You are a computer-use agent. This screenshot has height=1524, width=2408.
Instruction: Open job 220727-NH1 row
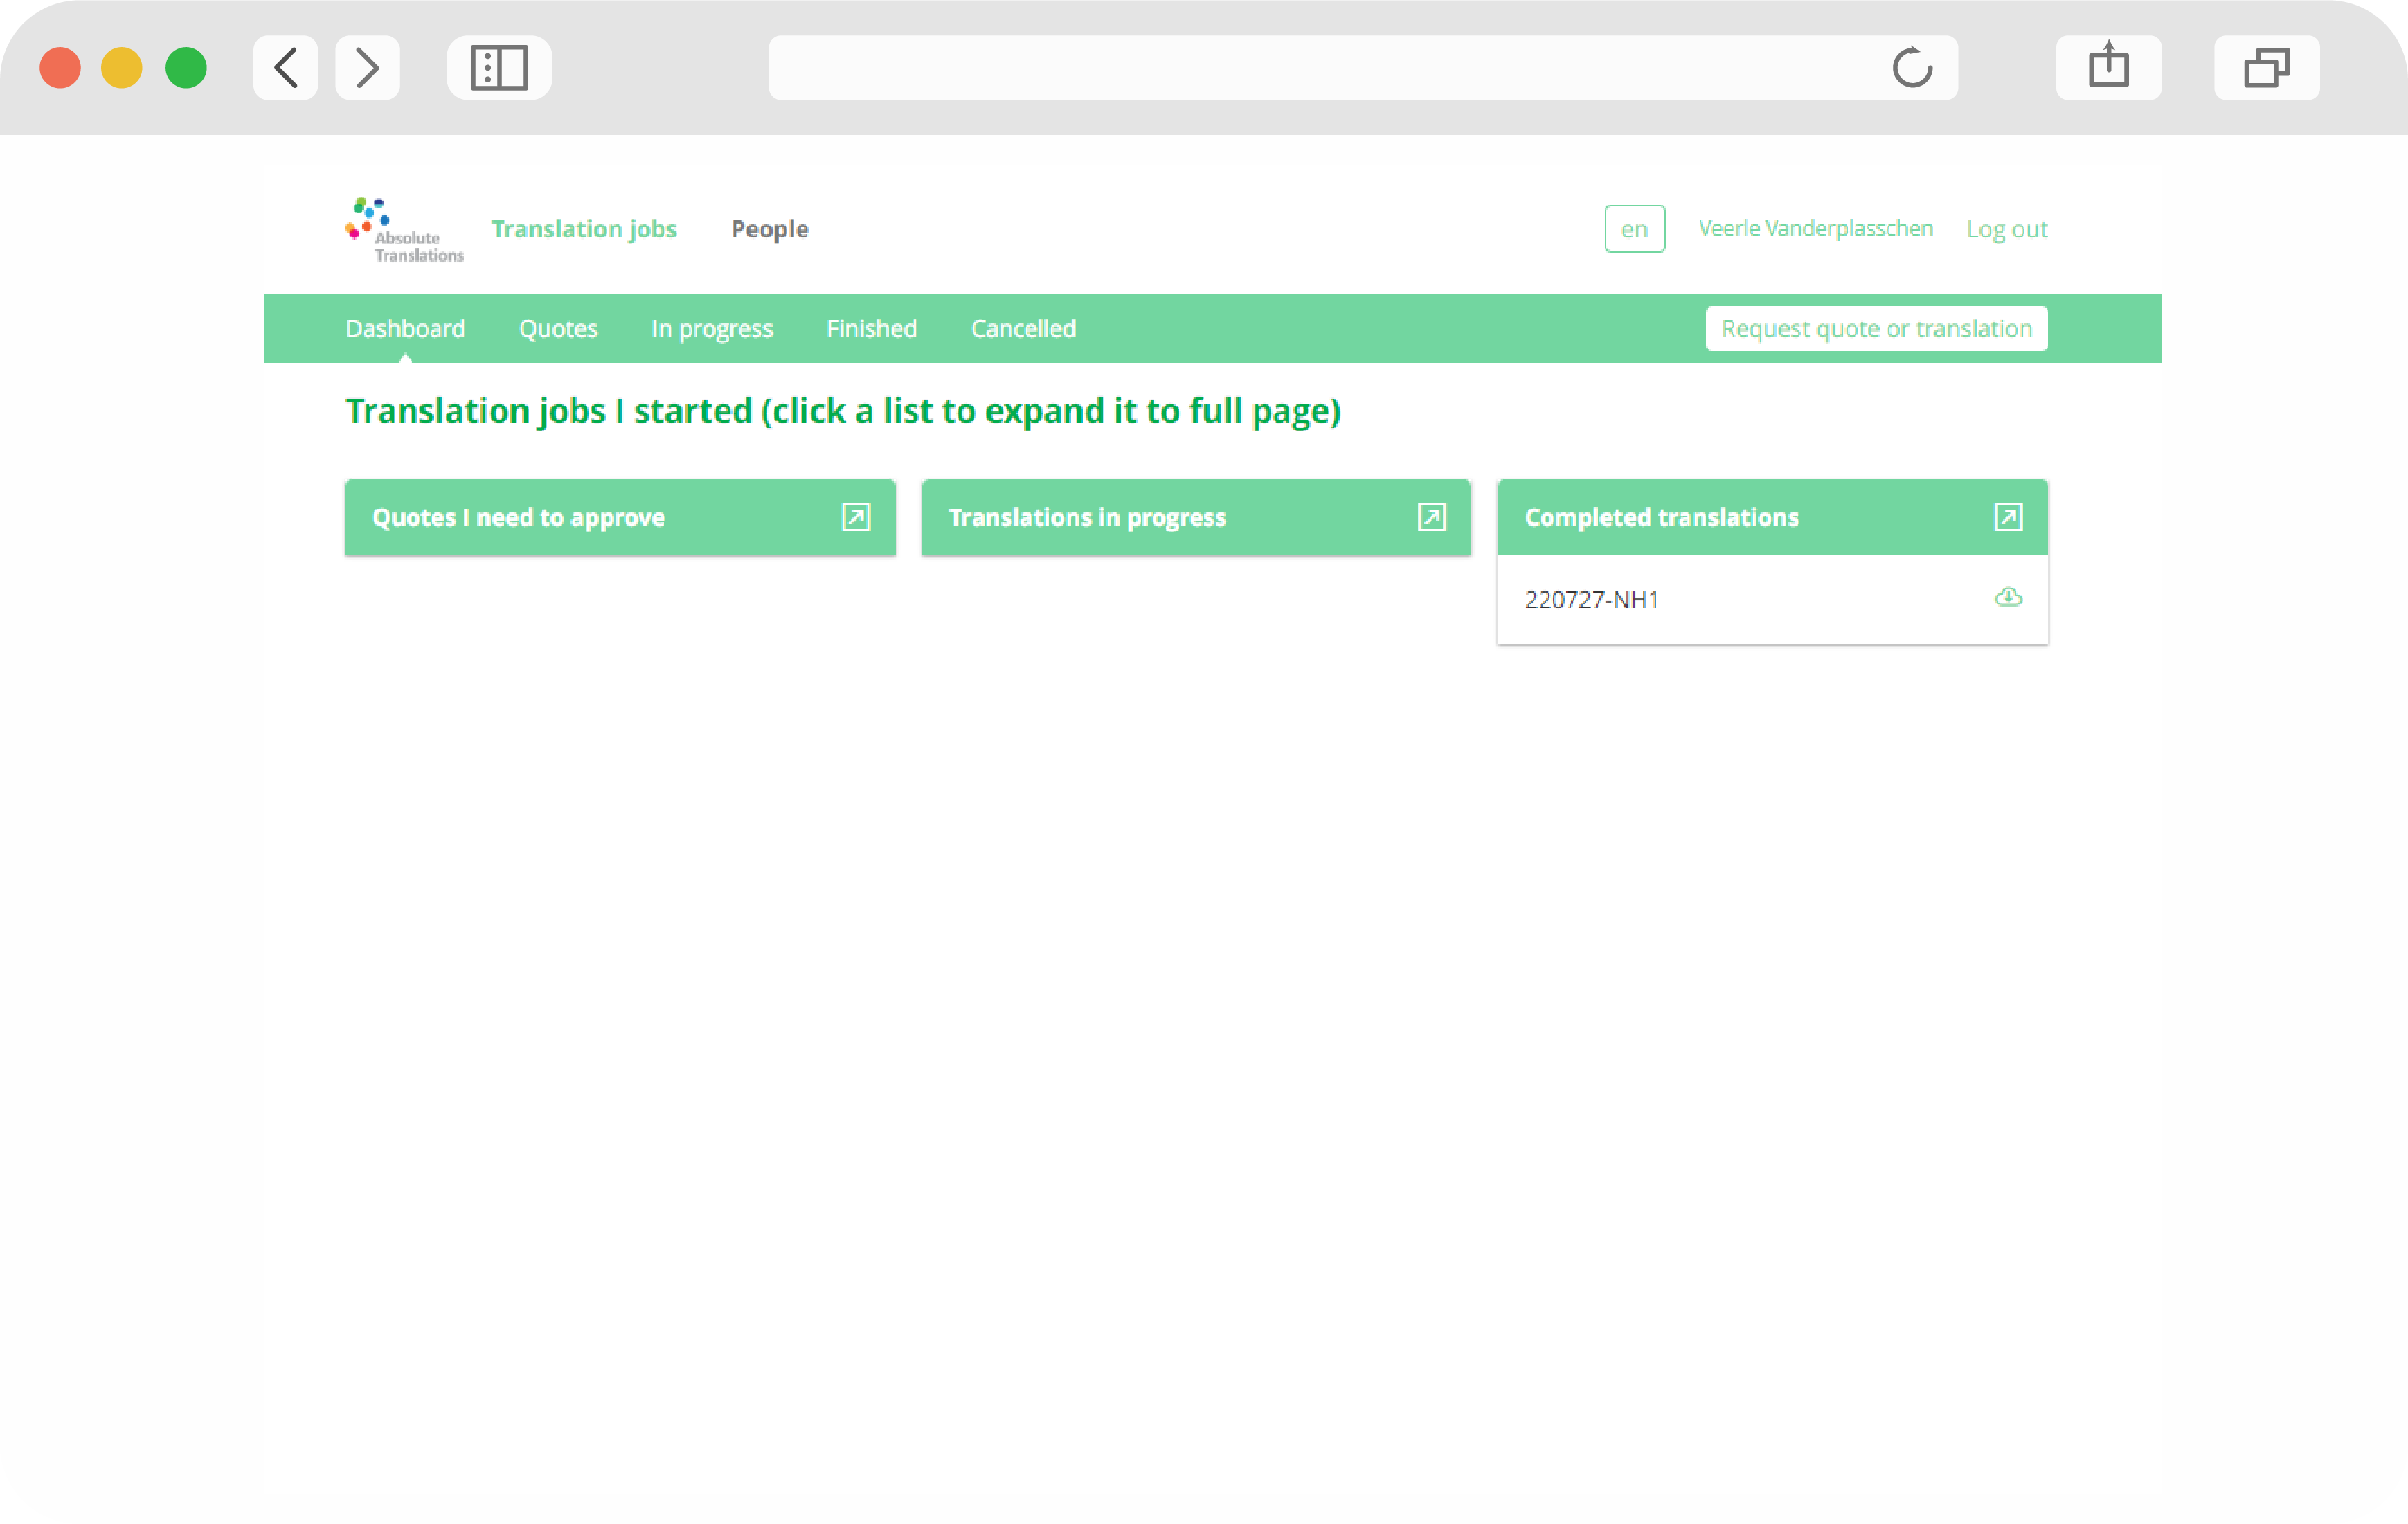point(1772,599)
